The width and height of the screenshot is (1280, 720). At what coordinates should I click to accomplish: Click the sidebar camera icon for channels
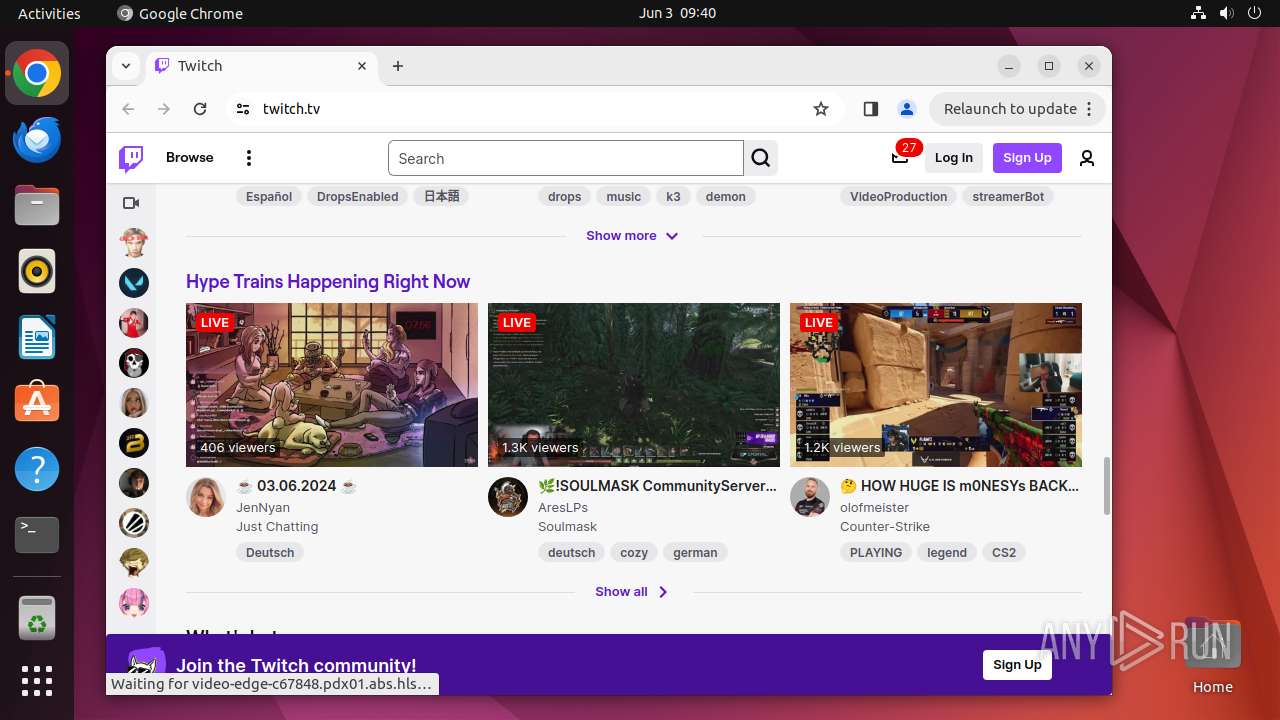point(131,203)
